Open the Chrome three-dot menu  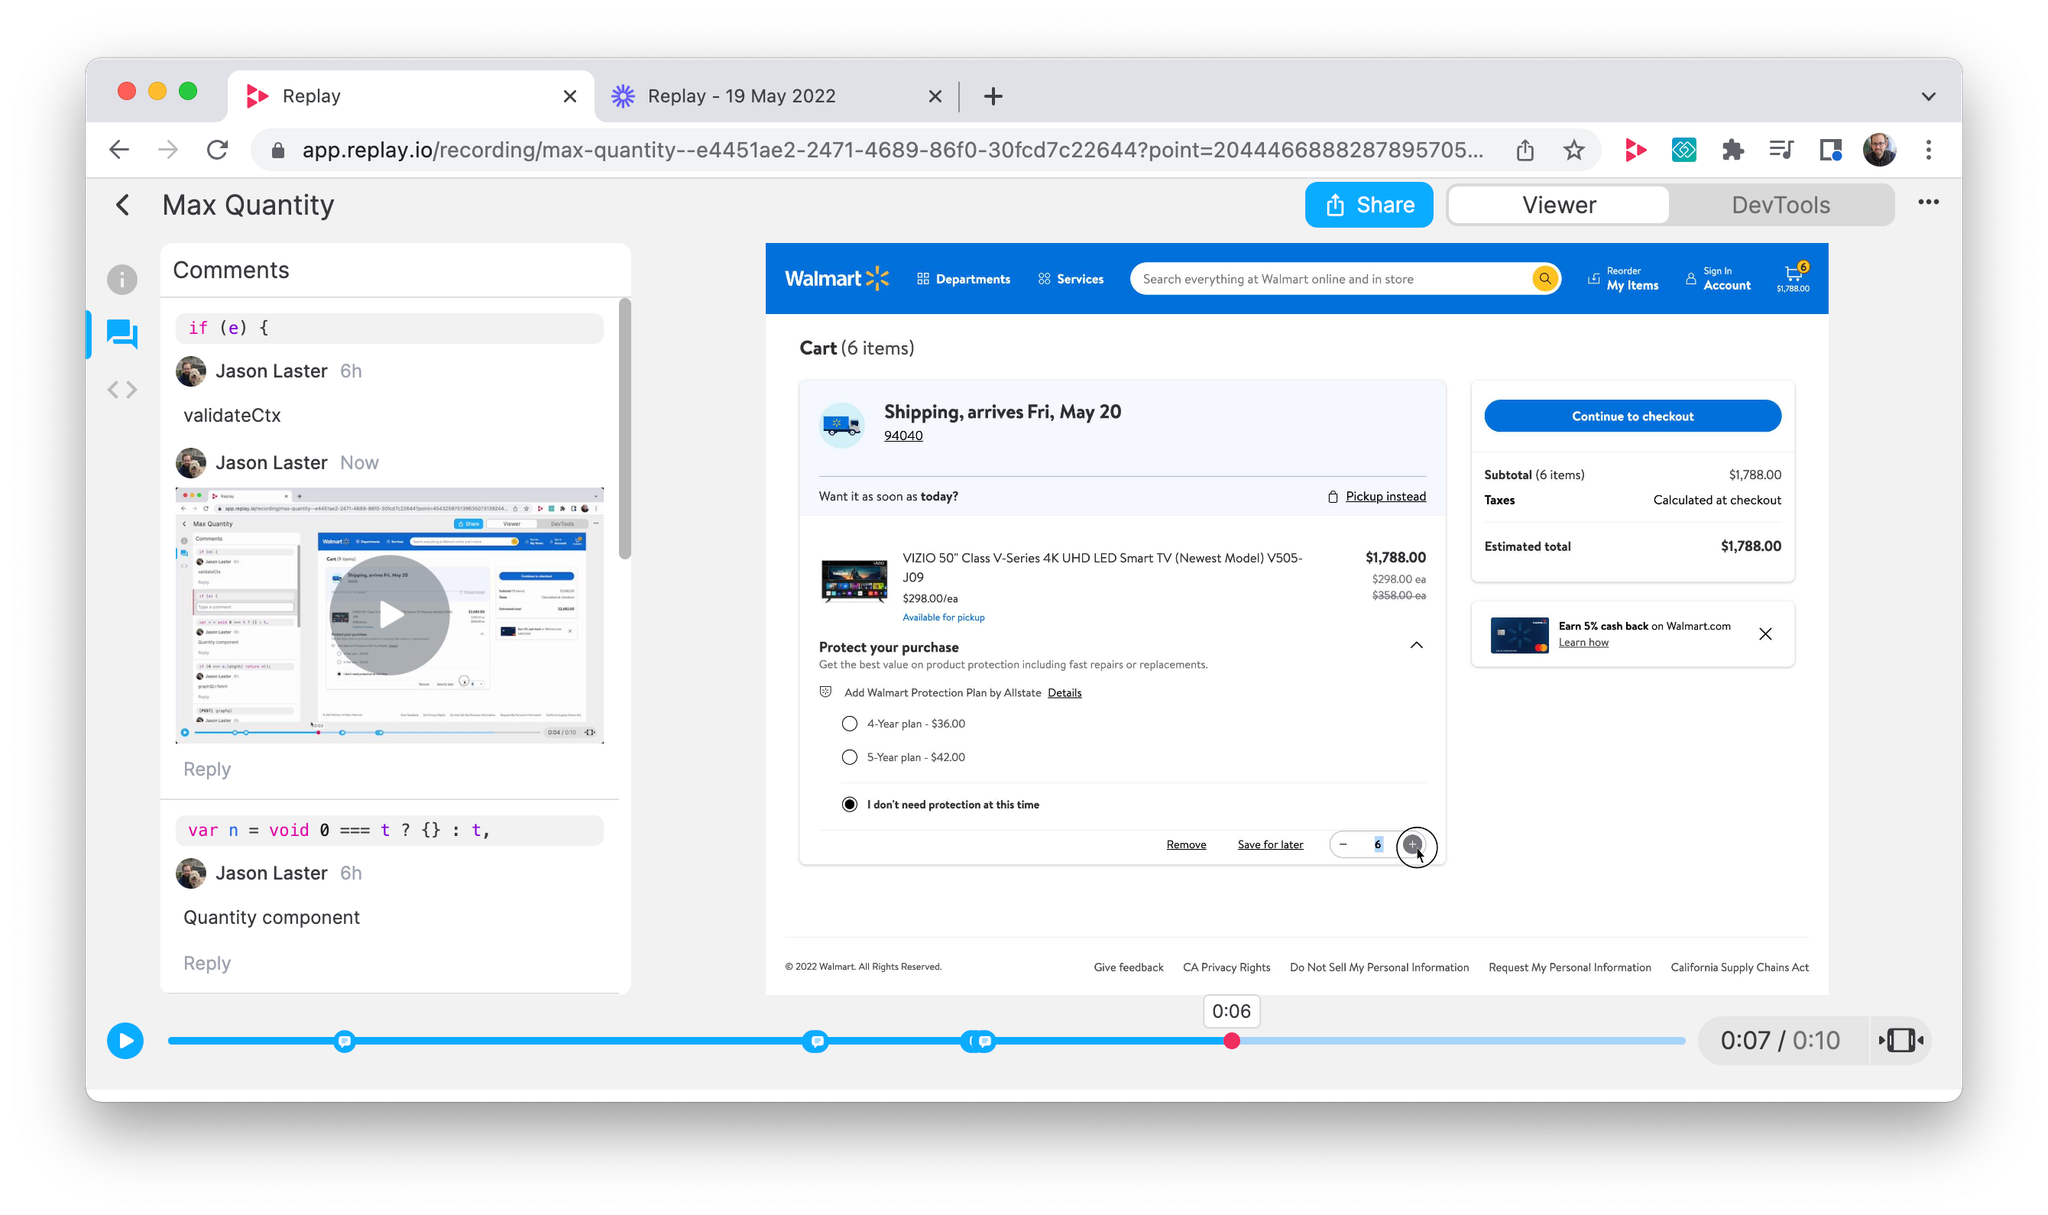(x=1929, y=150)
